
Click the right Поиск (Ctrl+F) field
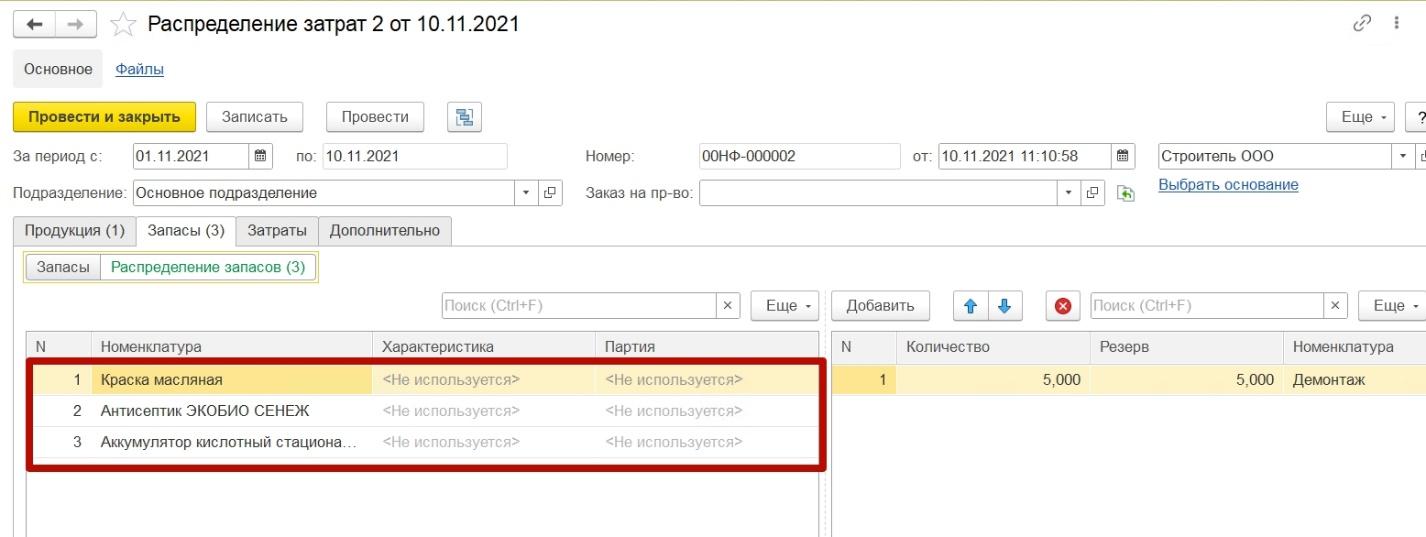click(x=1207, y=306)
